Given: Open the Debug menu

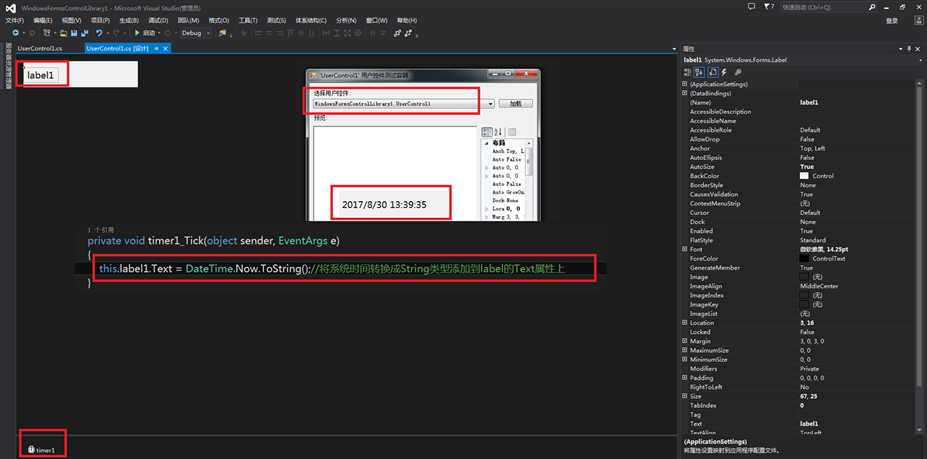Looking at the screenshot, I should pyautogui.click(x=158, y=20).
